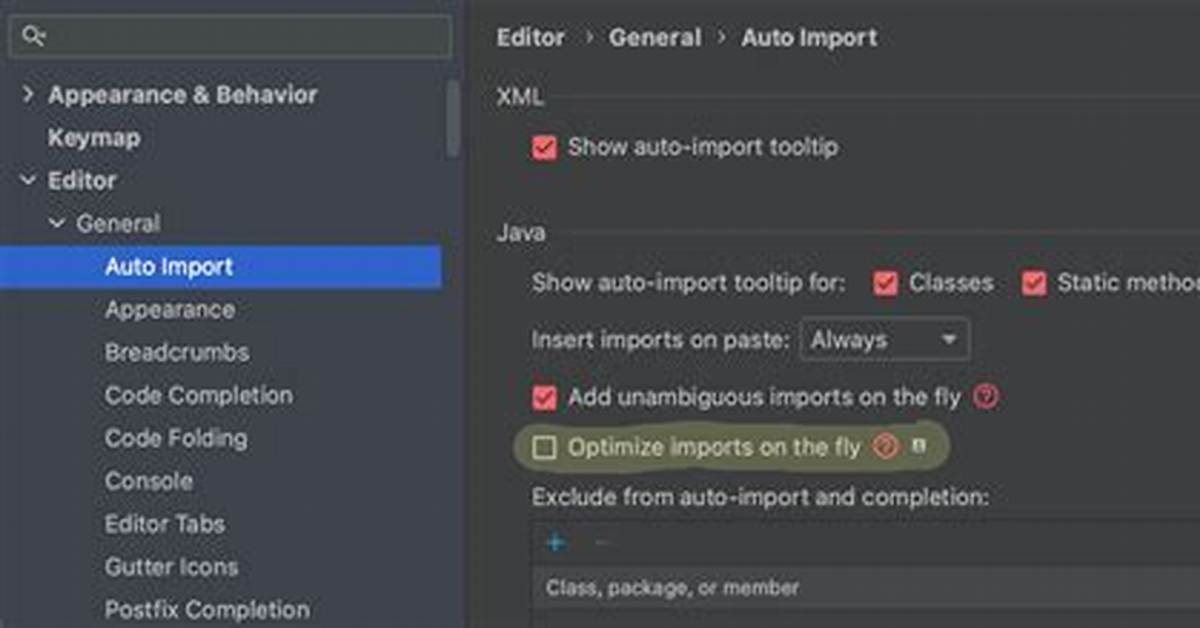Add an exclusion with the plus icon
Image resolution: width=1200 pixels, height=628 pixels.
[x=556, y=543]
